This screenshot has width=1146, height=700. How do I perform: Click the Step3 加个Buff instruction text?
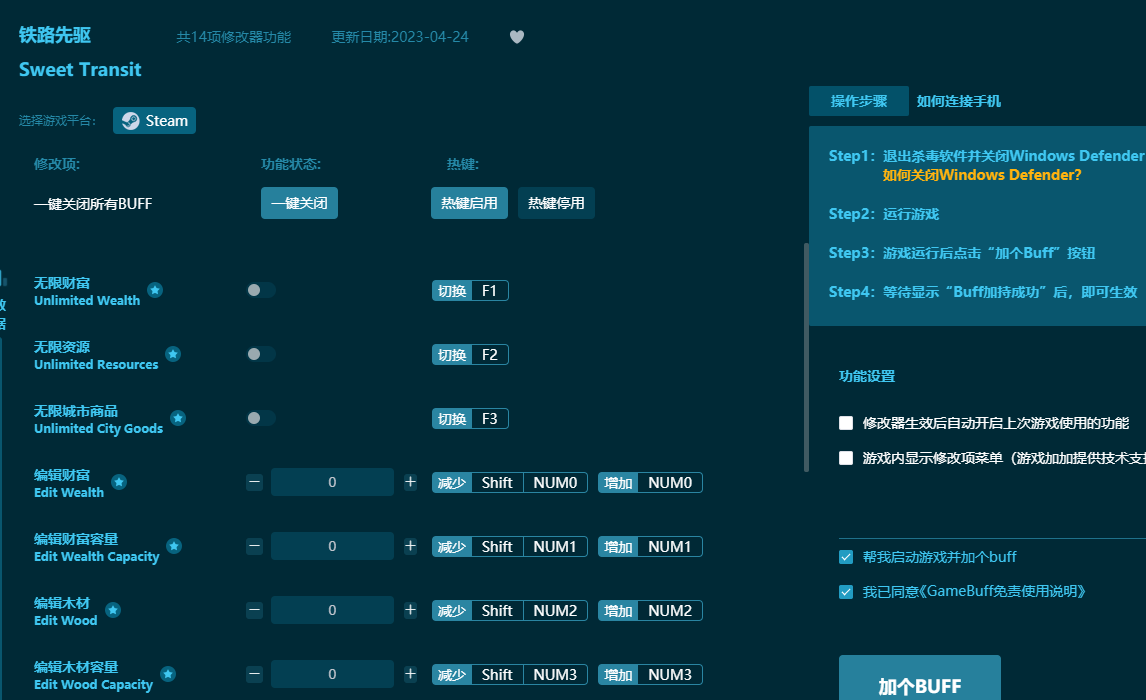pyautogui.click(x=962, y=253)
